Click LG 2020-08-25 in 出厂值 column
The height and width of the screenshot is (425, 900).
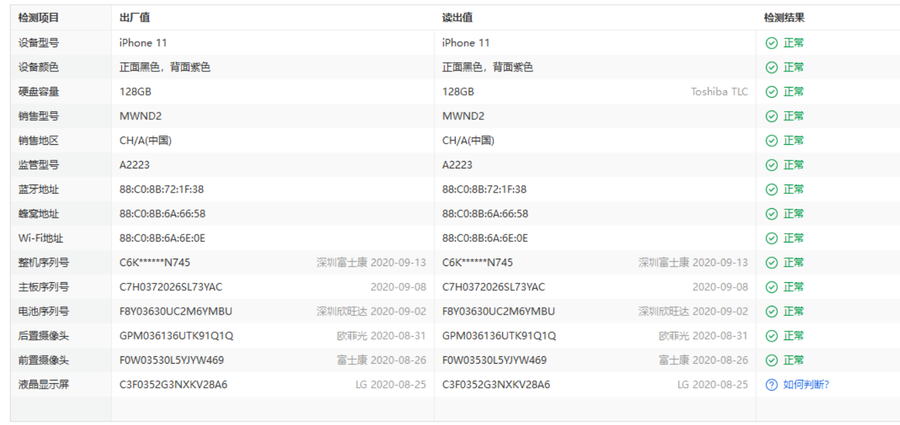tap(391, 385)
